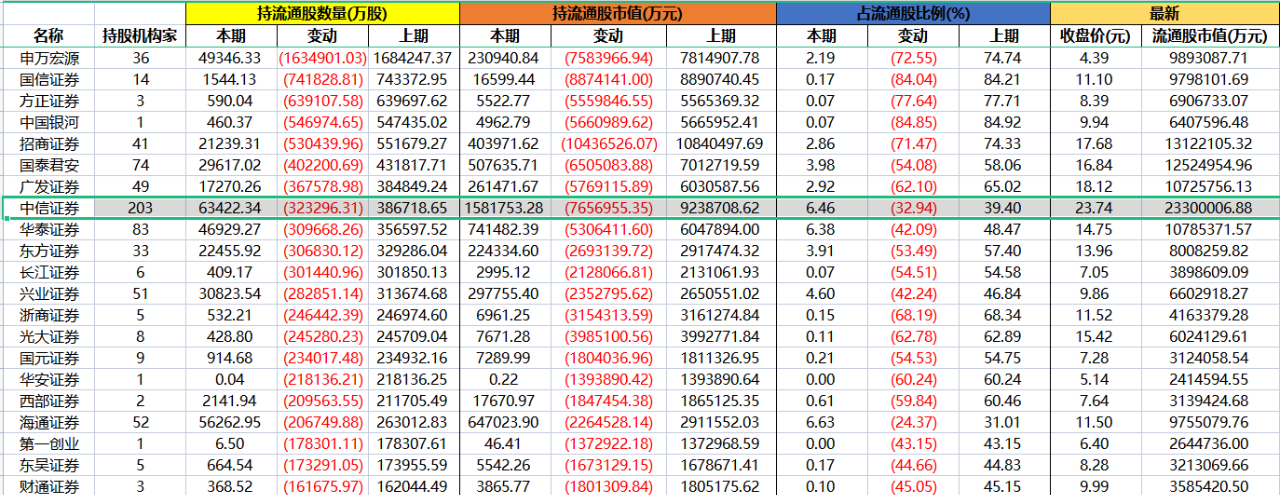Click the 313674.68 cell in 兴业证券 row
This screenshot has width=1280, height=495.
pos(414,293)
